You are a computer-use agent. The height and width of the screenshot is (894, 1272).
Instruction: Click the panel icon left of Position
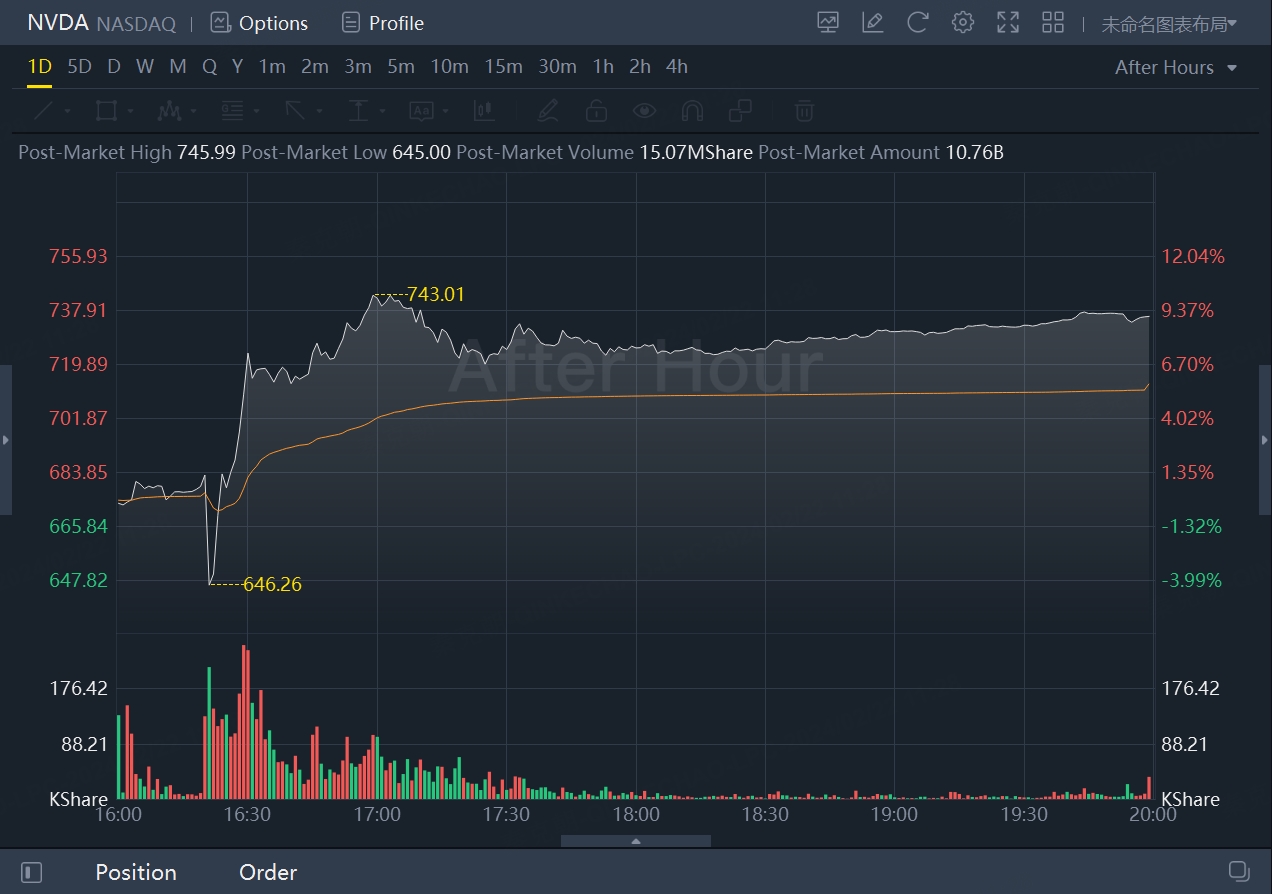31,872
